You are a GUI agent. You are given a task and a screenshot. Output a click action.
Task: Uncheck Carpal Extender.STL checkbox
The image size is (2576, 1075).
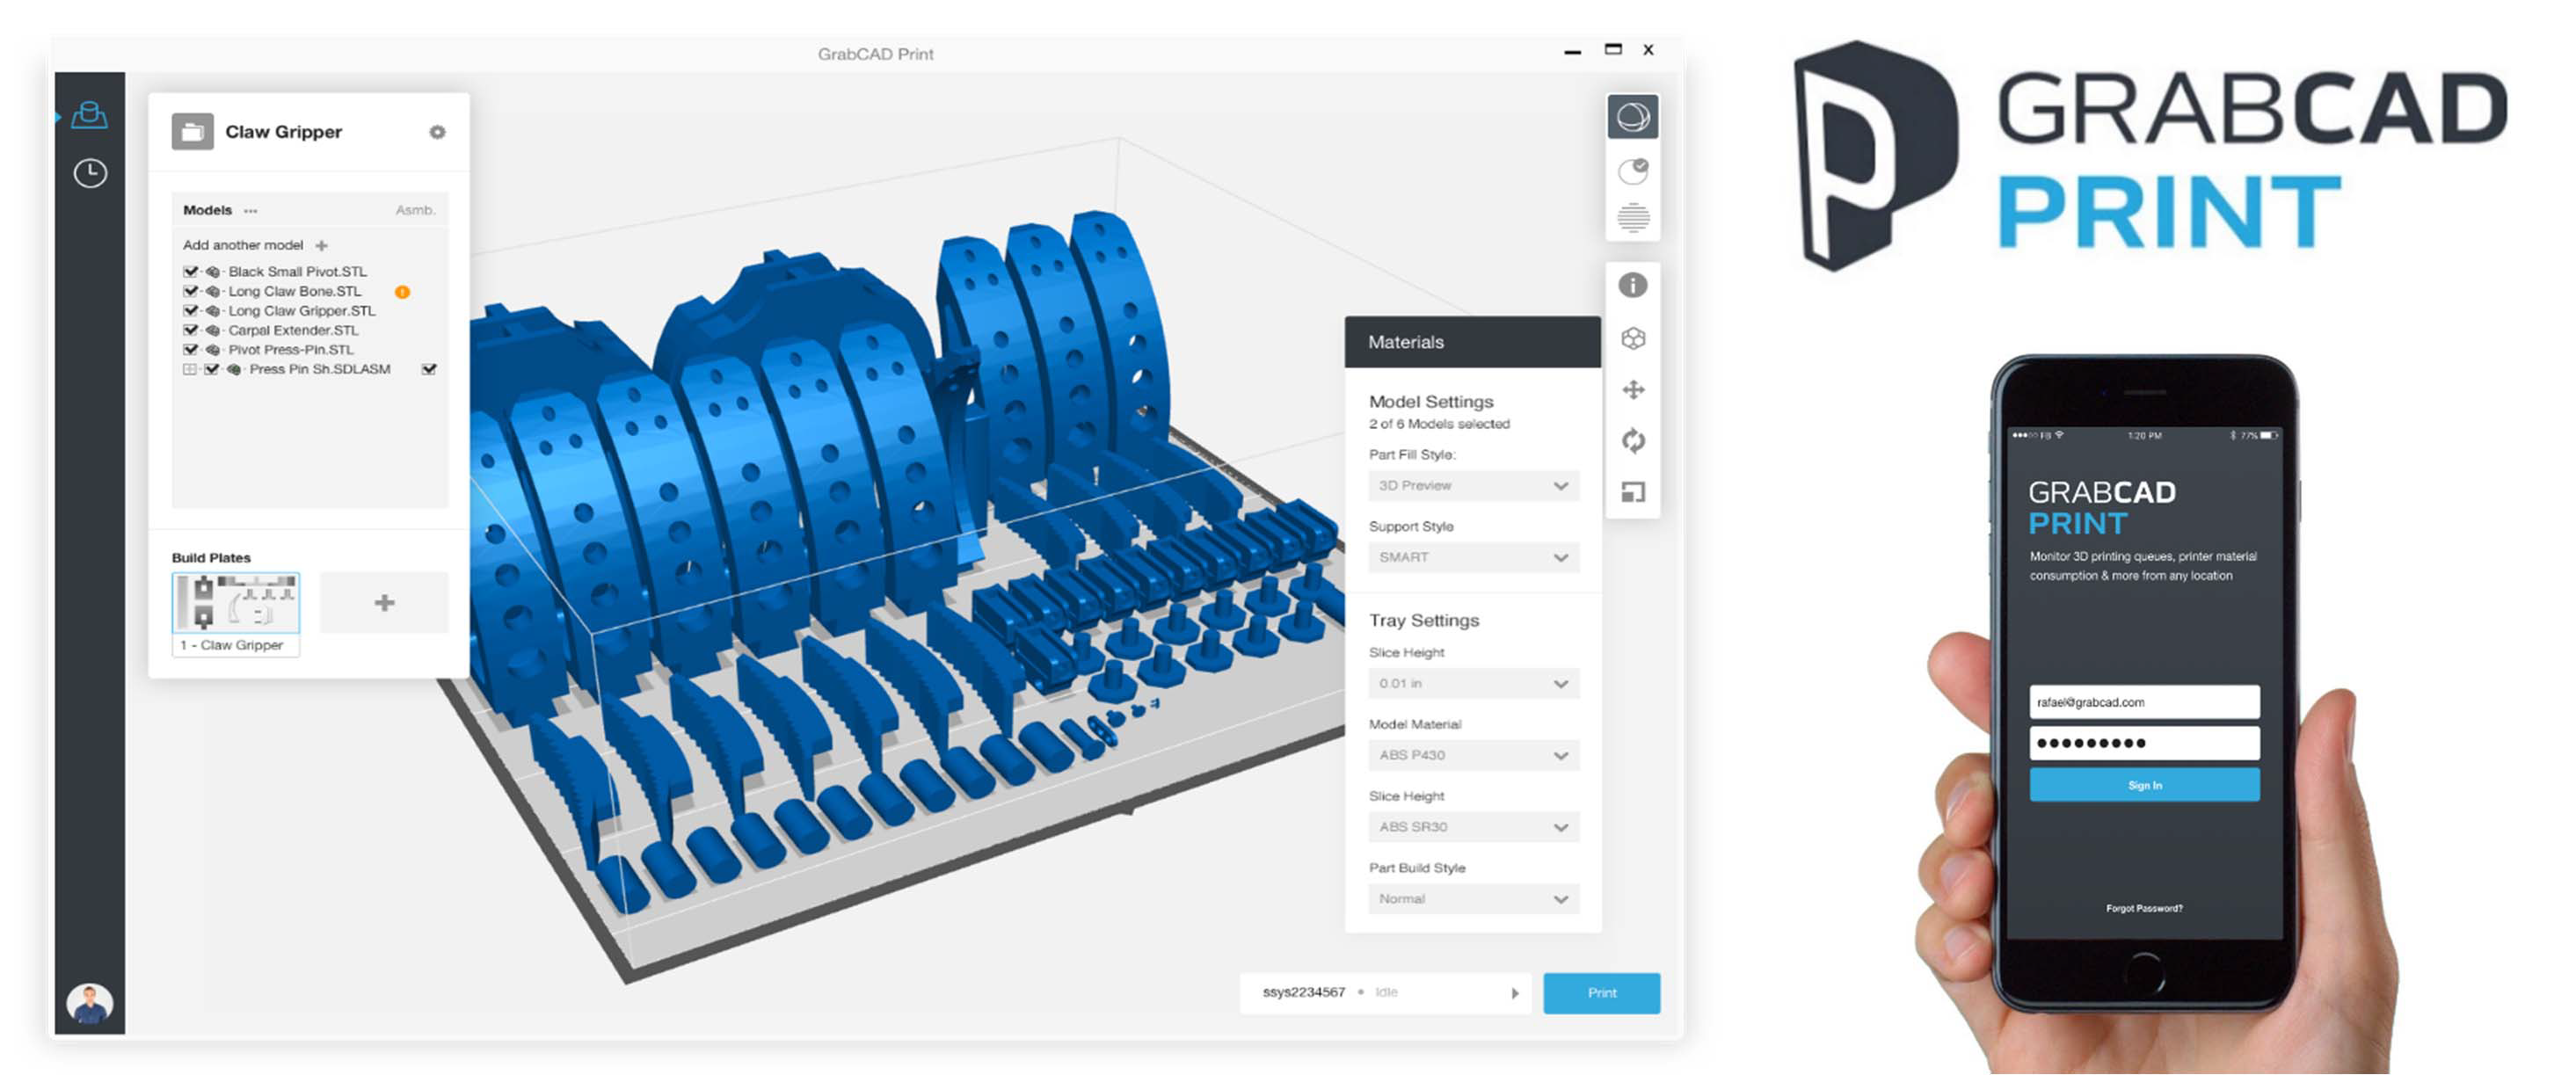[x=190, y=330]
